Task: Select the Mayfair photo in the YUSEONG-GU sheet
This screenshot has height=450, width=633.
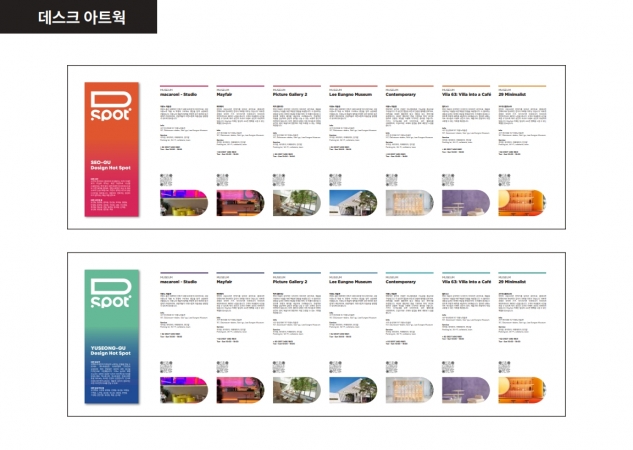Action: coord(240,390)
